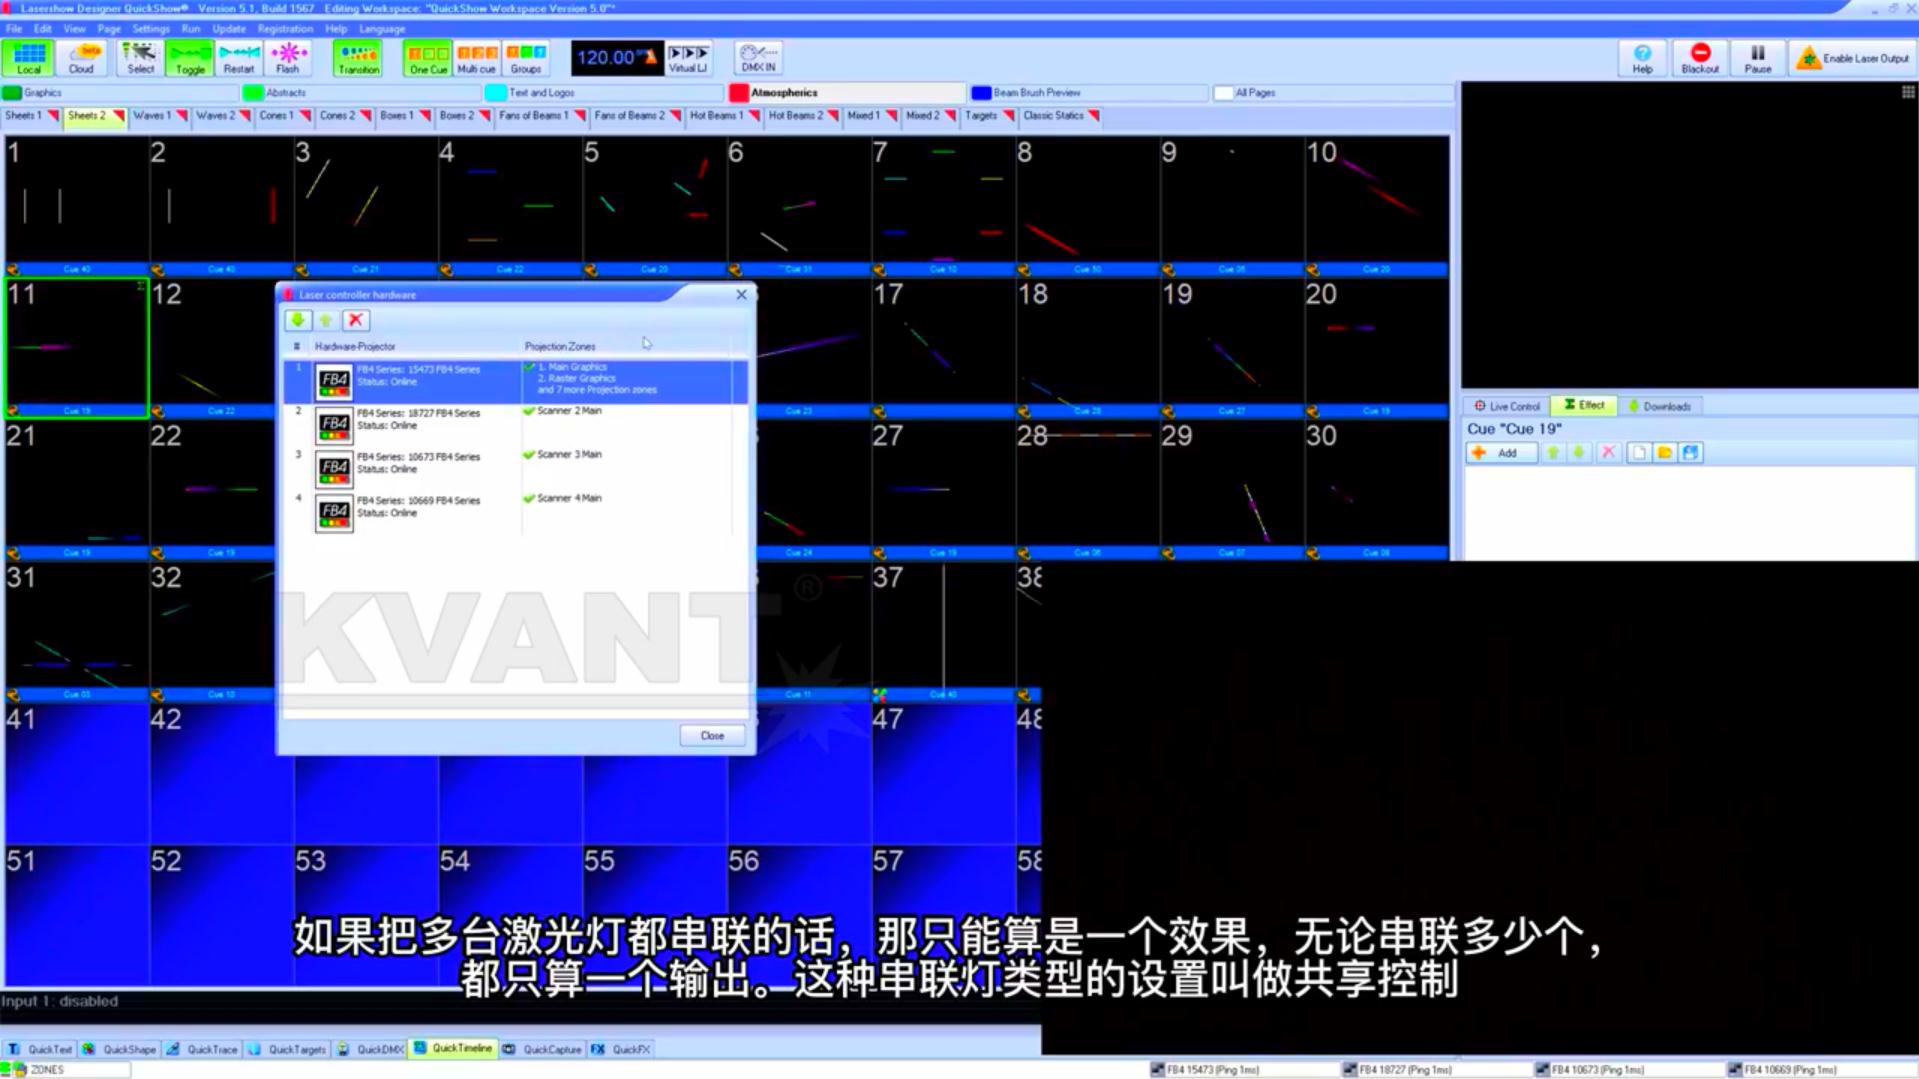This screenshot has width=1919, height=1079.
Task: Expand the Mixed 1 tab red arrow
Action: click(891, 117)
